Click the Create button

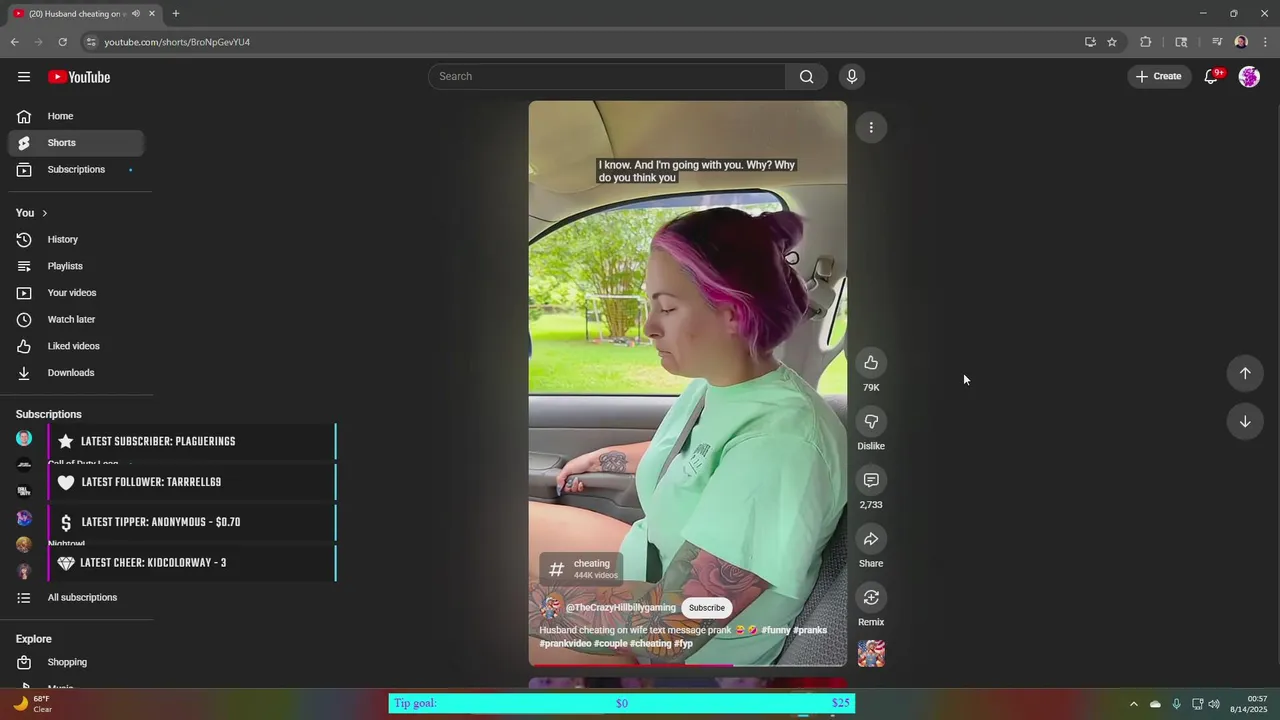coord(1159,77)
